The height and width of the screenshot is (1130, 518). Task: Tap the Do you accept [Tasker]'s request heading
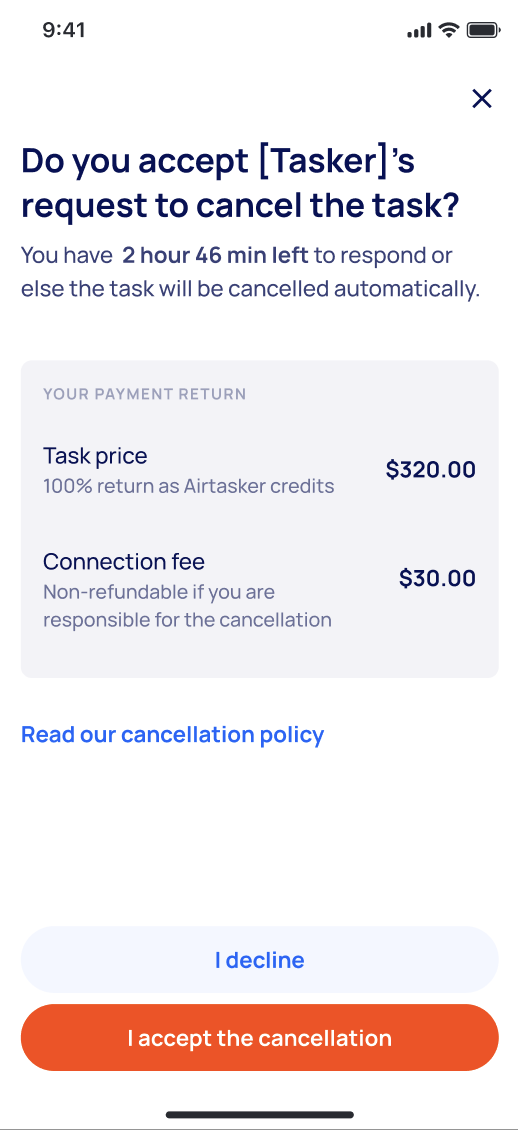click(x=240, y=183)
